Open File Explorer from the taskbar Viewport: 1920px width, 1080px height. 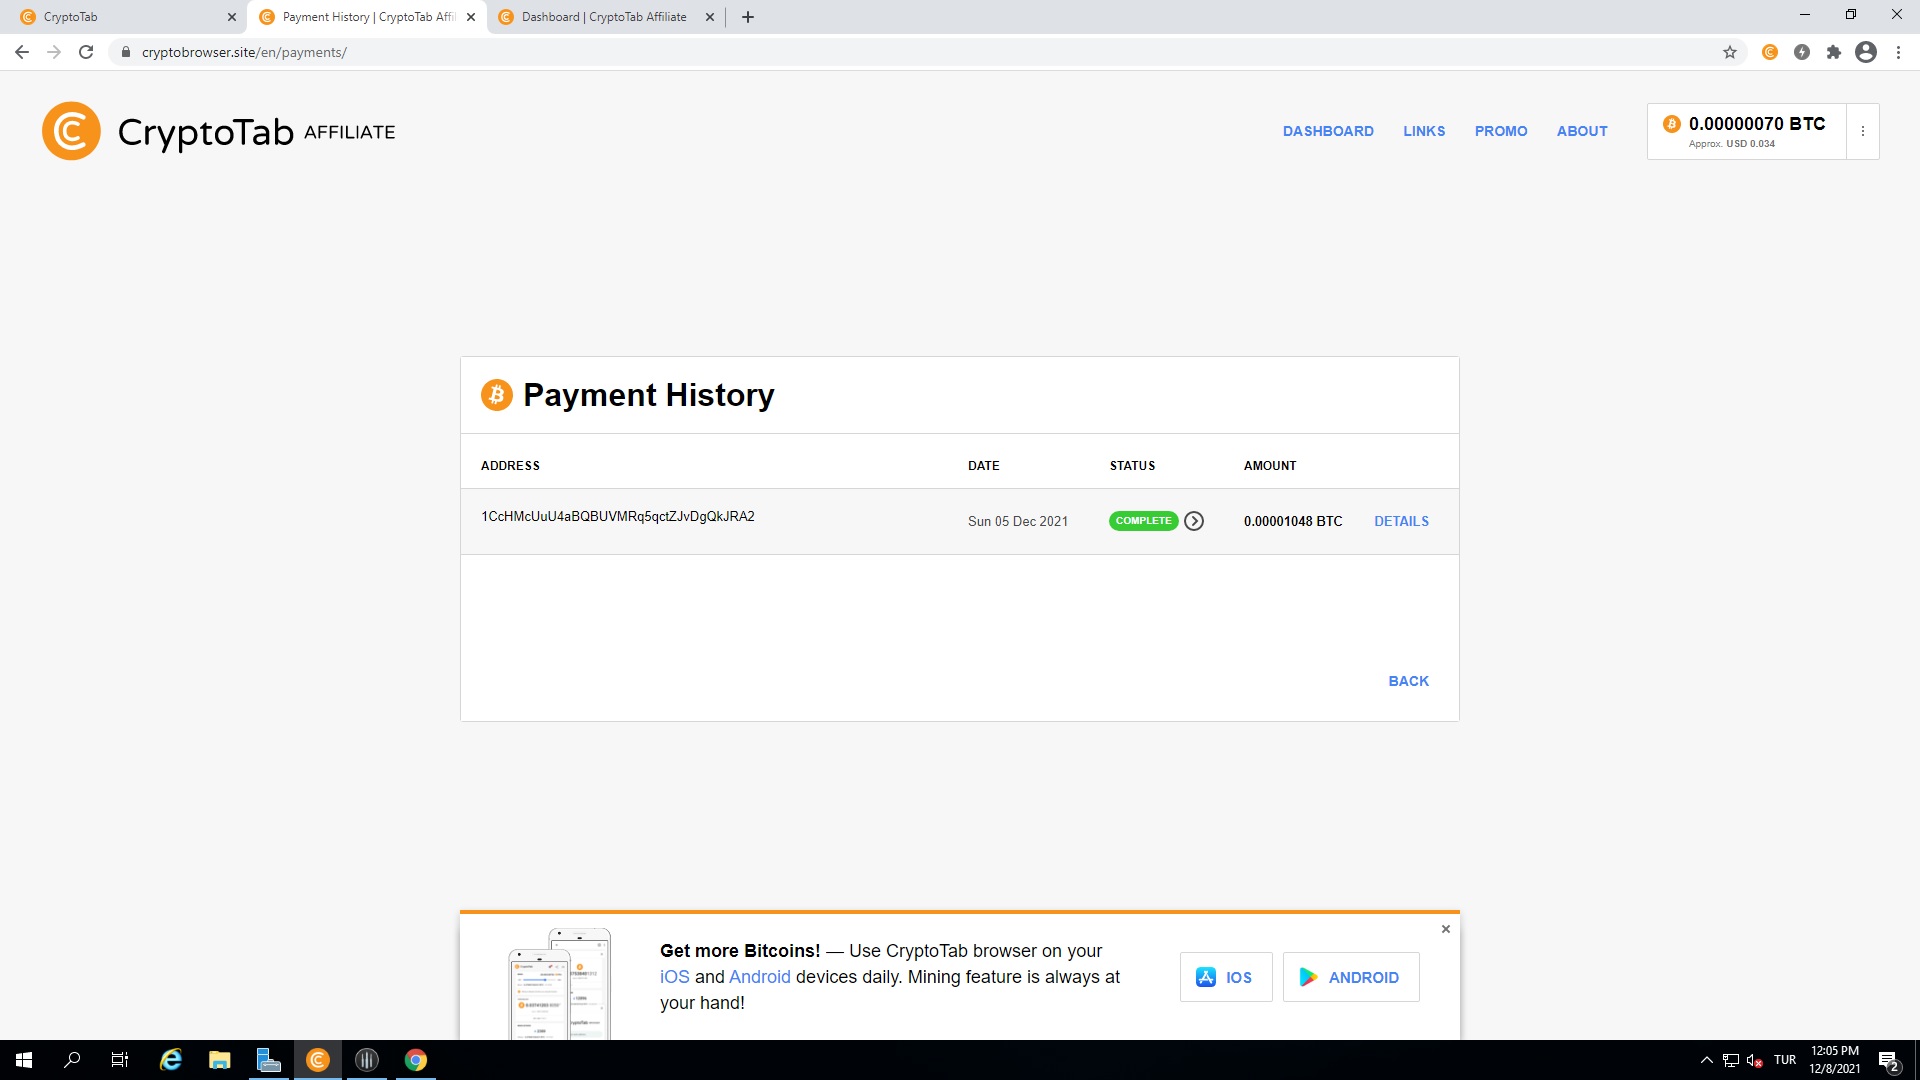click(220, 1060)
